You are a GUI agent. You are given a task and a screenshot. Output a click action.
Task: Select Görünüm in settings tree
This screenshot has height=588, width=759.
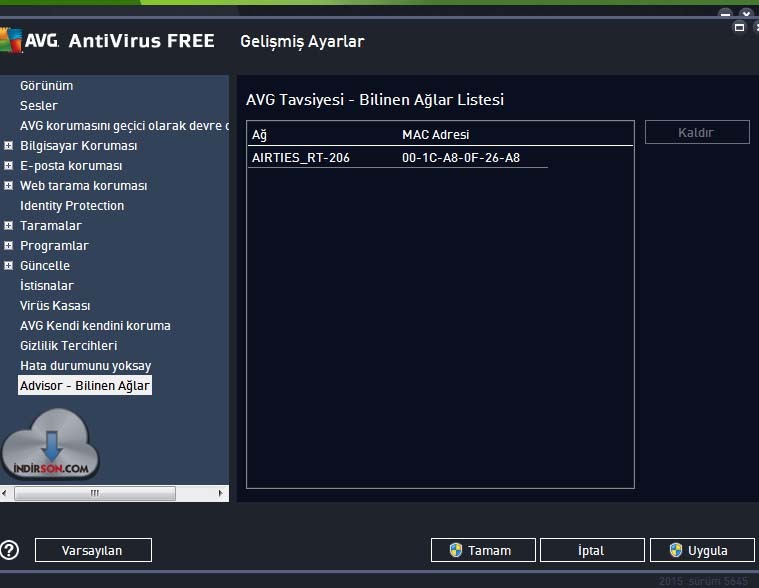point(46,86)
